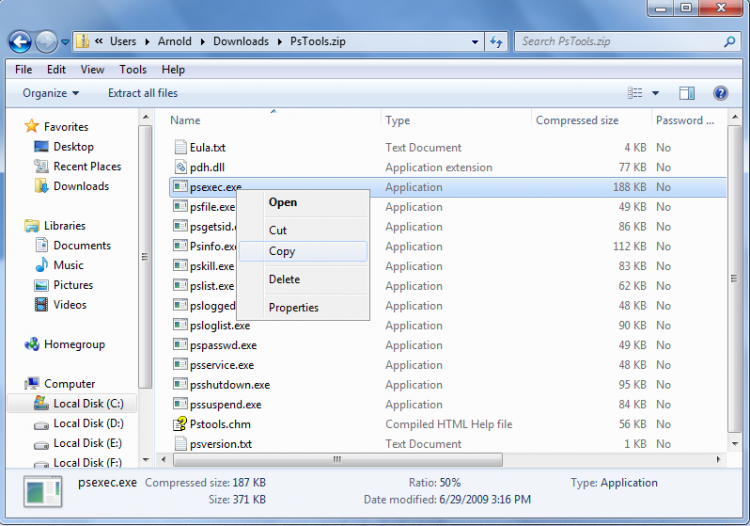Click the search magnifier icon
The image size is (750, 526).
(729, 42)
